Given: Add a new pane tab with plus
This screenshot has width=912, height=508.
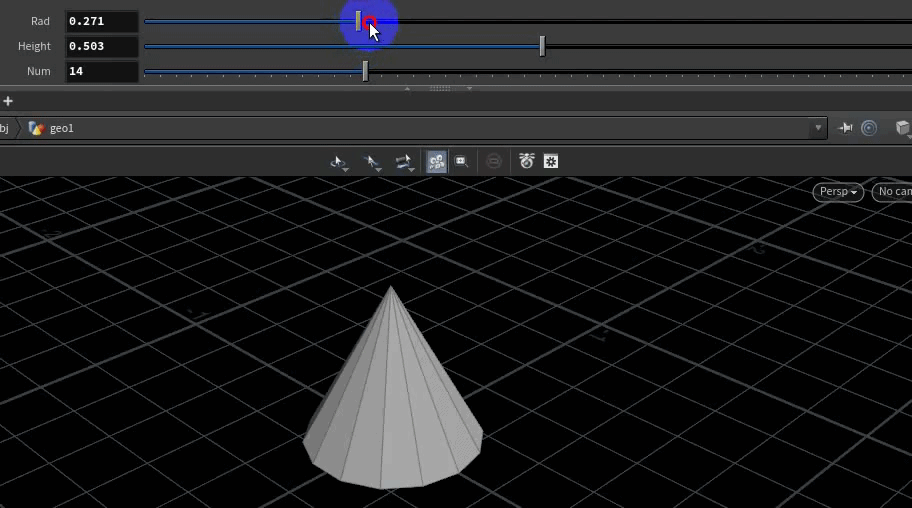Looking at the screenshot, I should [8, 101].
